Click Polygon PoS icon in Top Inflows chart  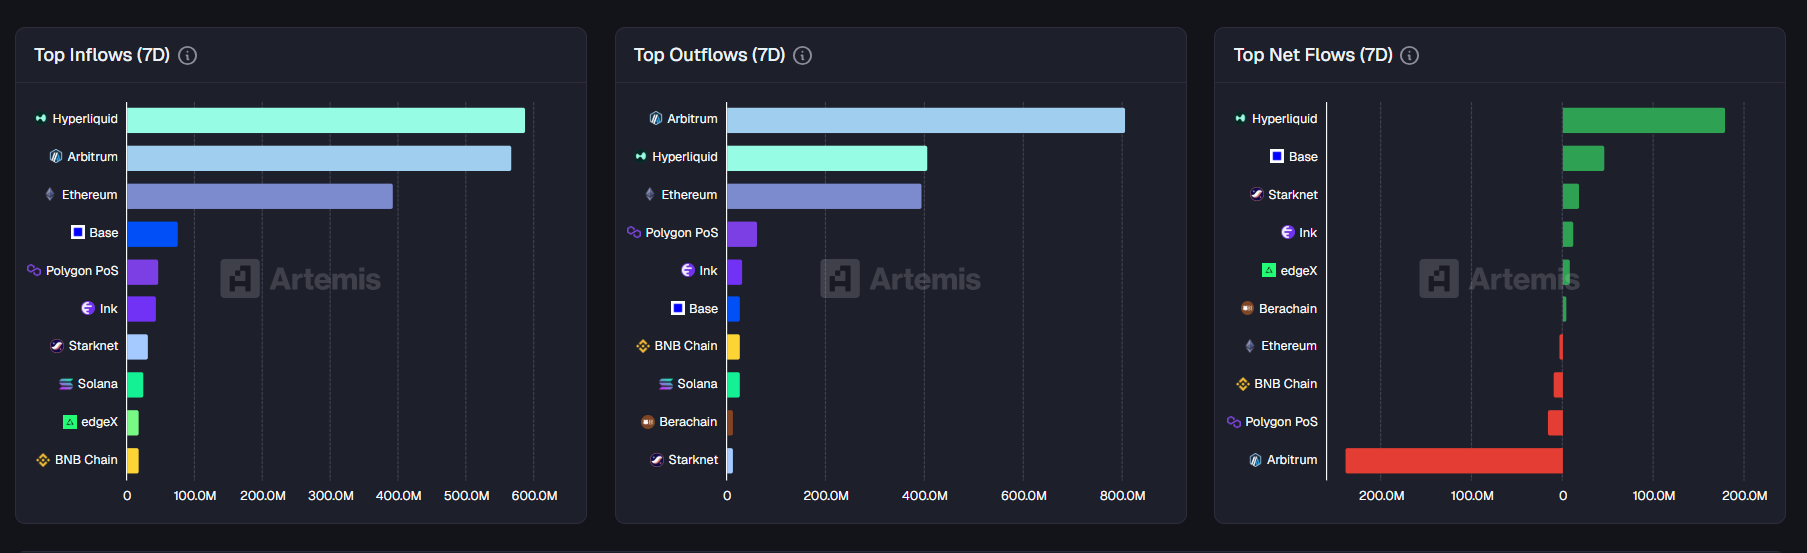34,270
